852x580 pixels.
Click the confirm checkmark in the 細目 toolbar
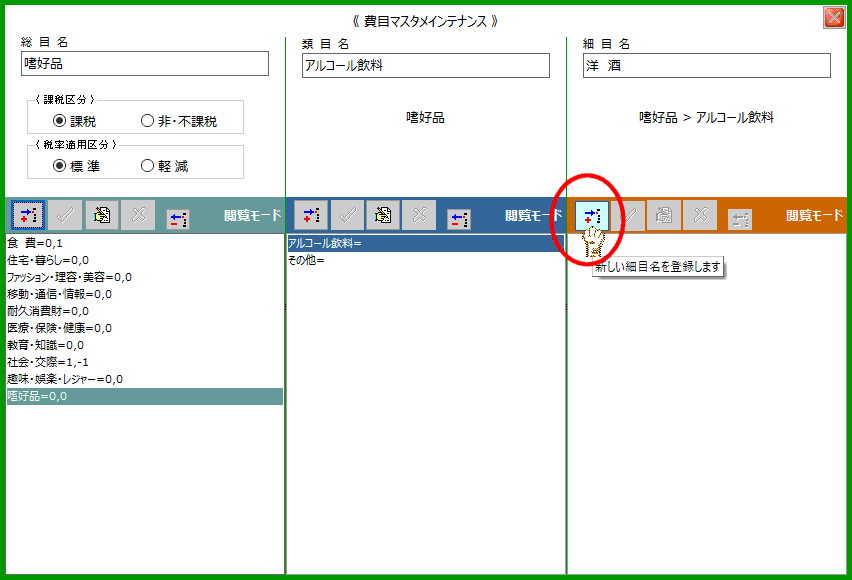(x=628, y=215)
